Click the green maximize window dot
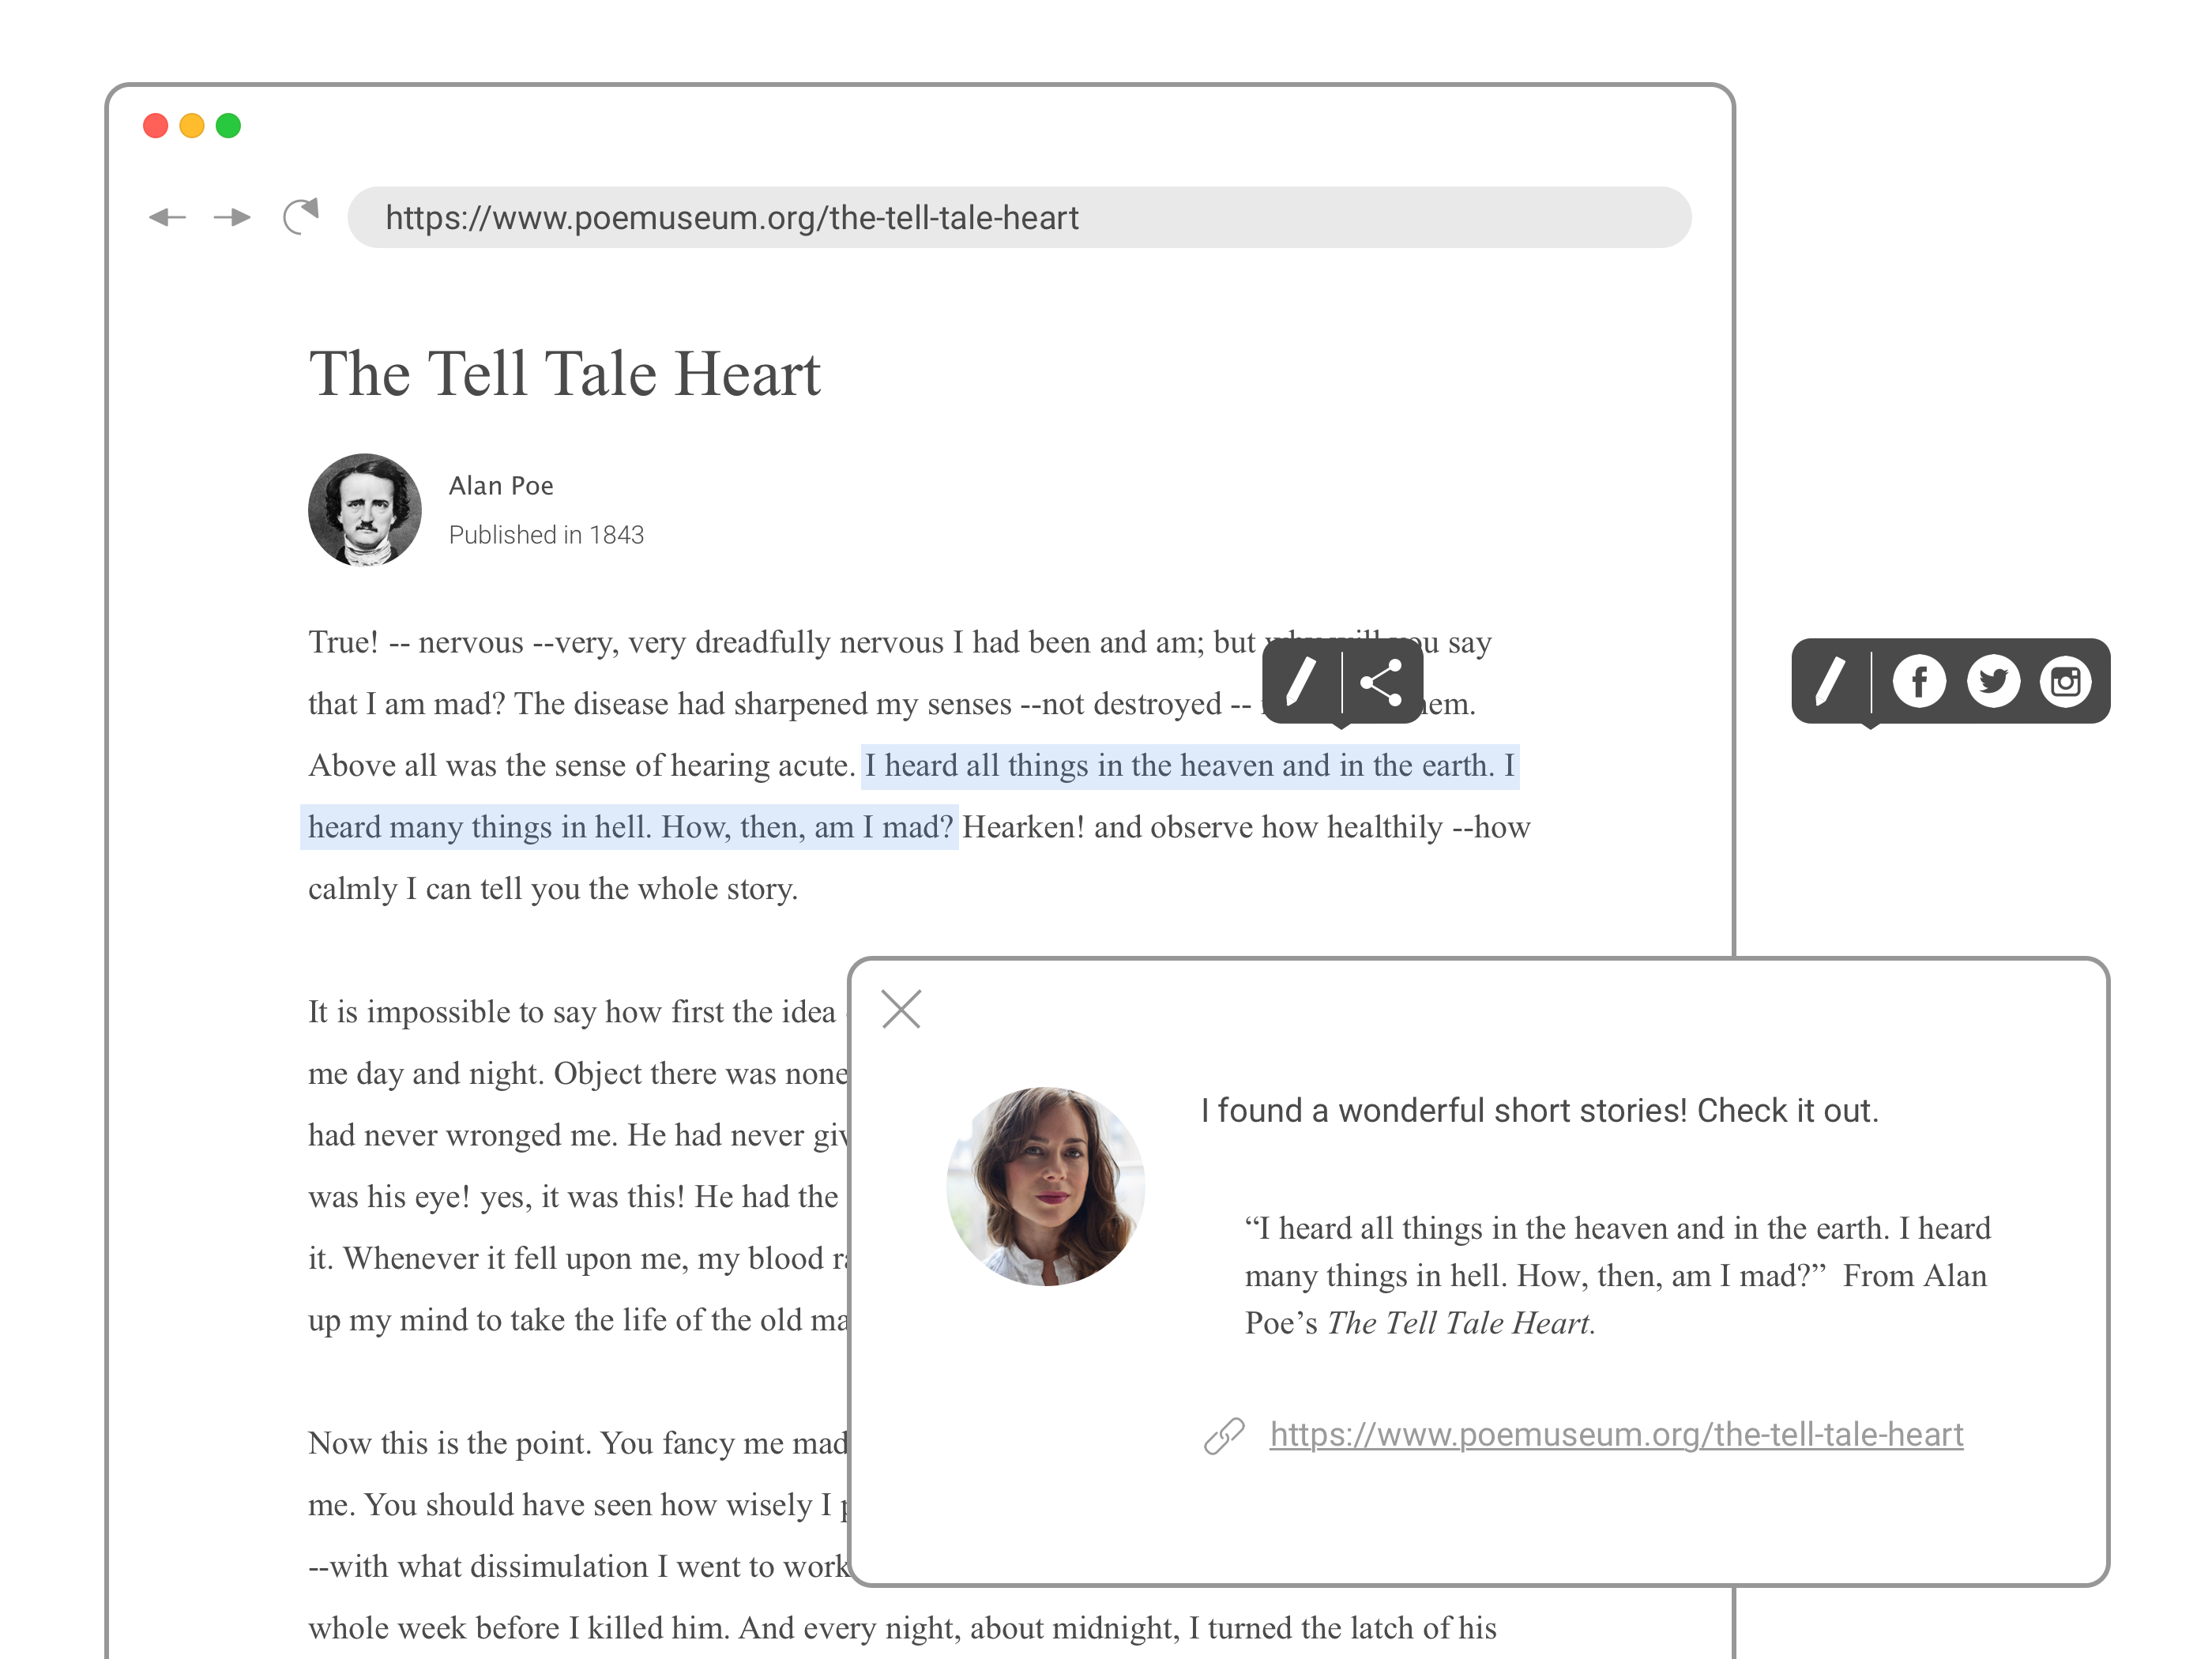Viewport: 2212px width, 1659px height. pos(229,126)
